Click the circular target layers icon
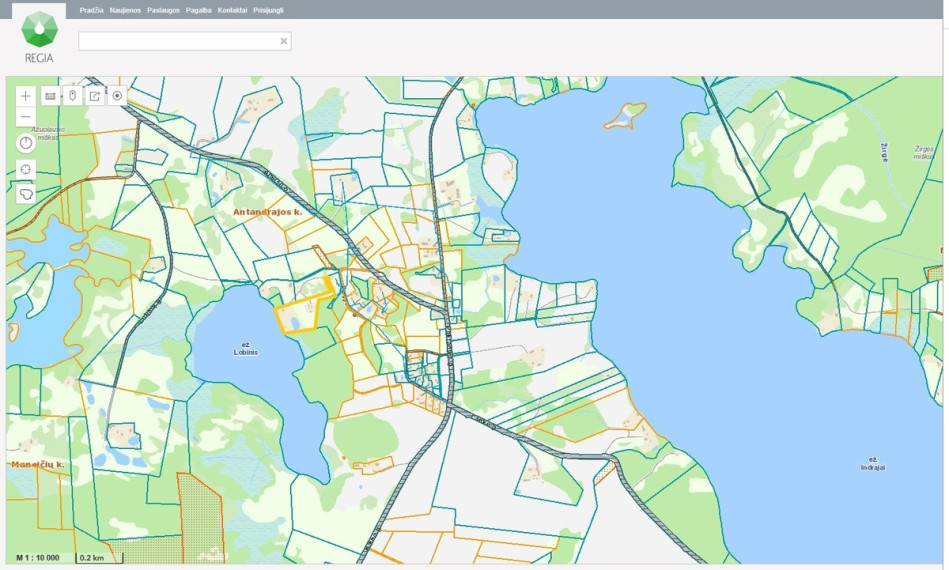This screenshot has width=949, height=570. 117,96
